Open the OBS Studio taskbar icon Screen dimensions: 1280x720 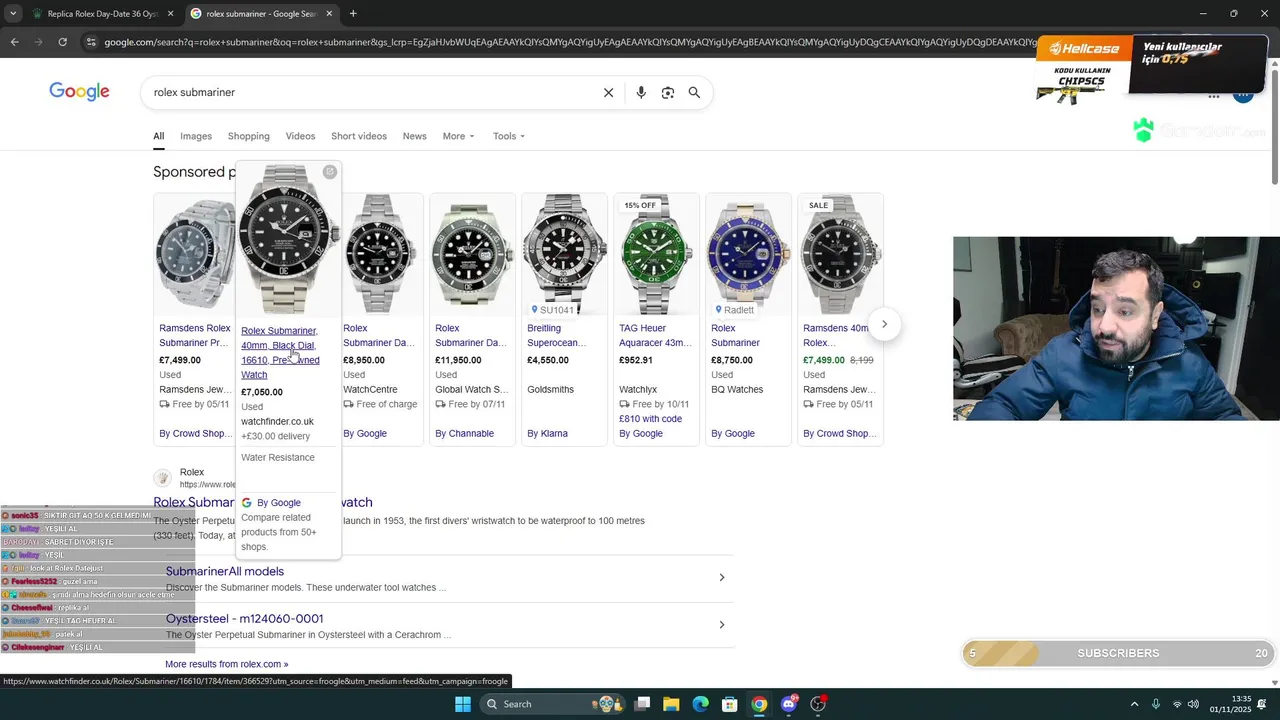(818, 704)
